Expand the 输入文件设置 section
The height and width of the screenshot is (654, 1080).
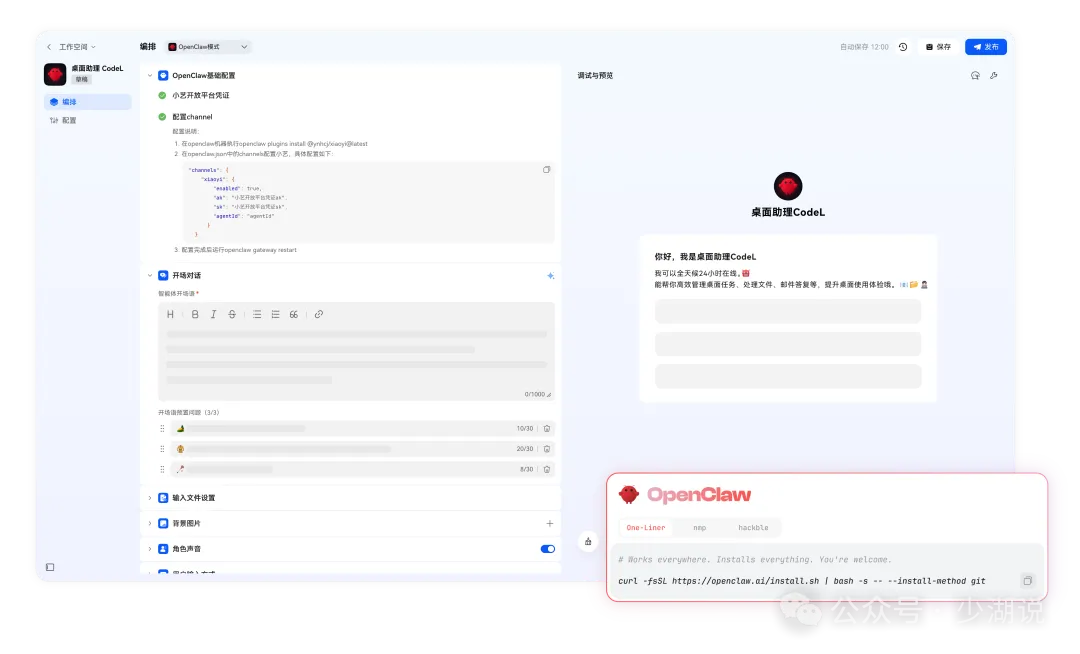click(149, 498)
